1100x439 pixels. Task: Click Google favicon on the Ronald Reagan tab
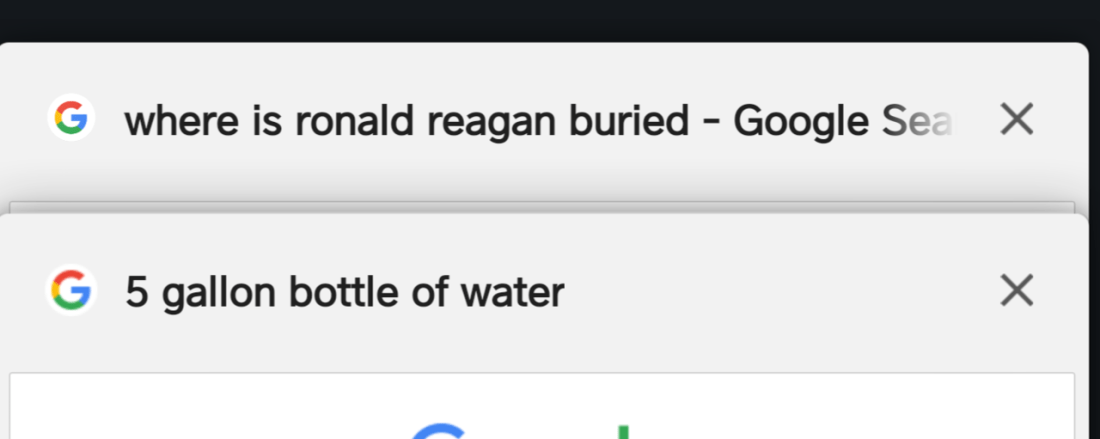tap(71, 120)
